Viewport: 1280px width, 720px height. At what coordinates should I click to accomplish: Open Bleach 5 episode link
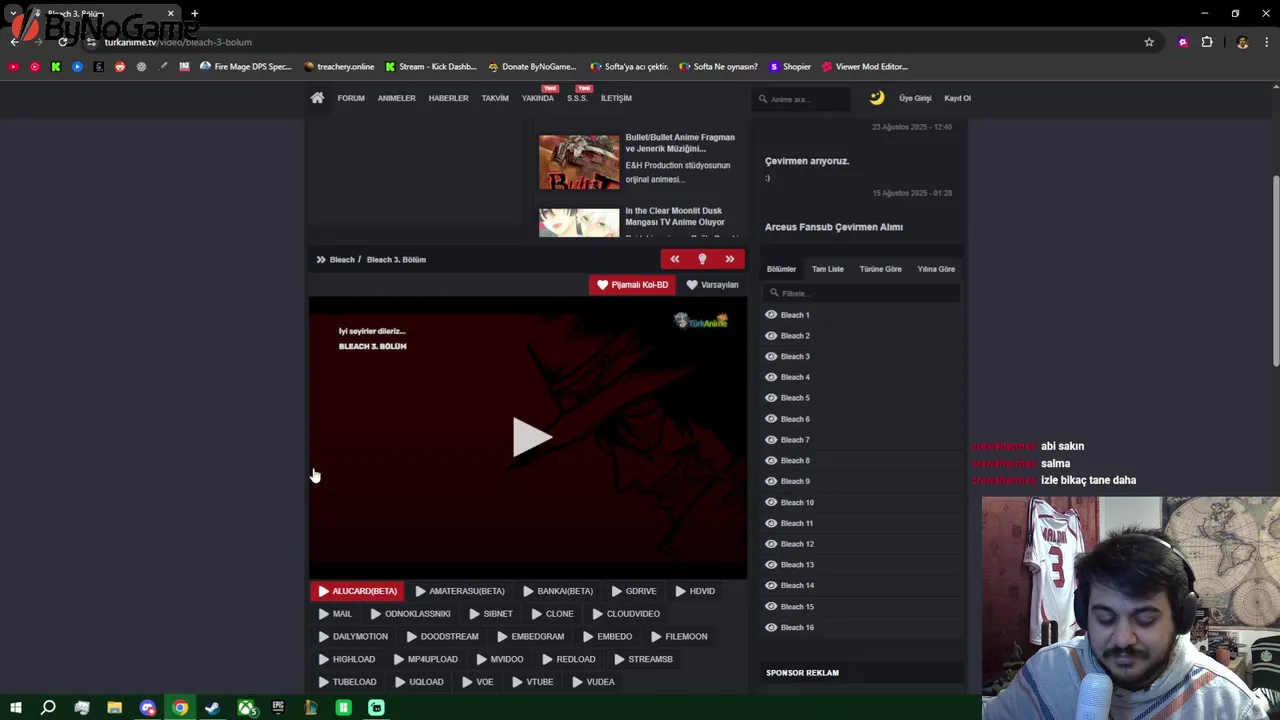pos(795,398)
